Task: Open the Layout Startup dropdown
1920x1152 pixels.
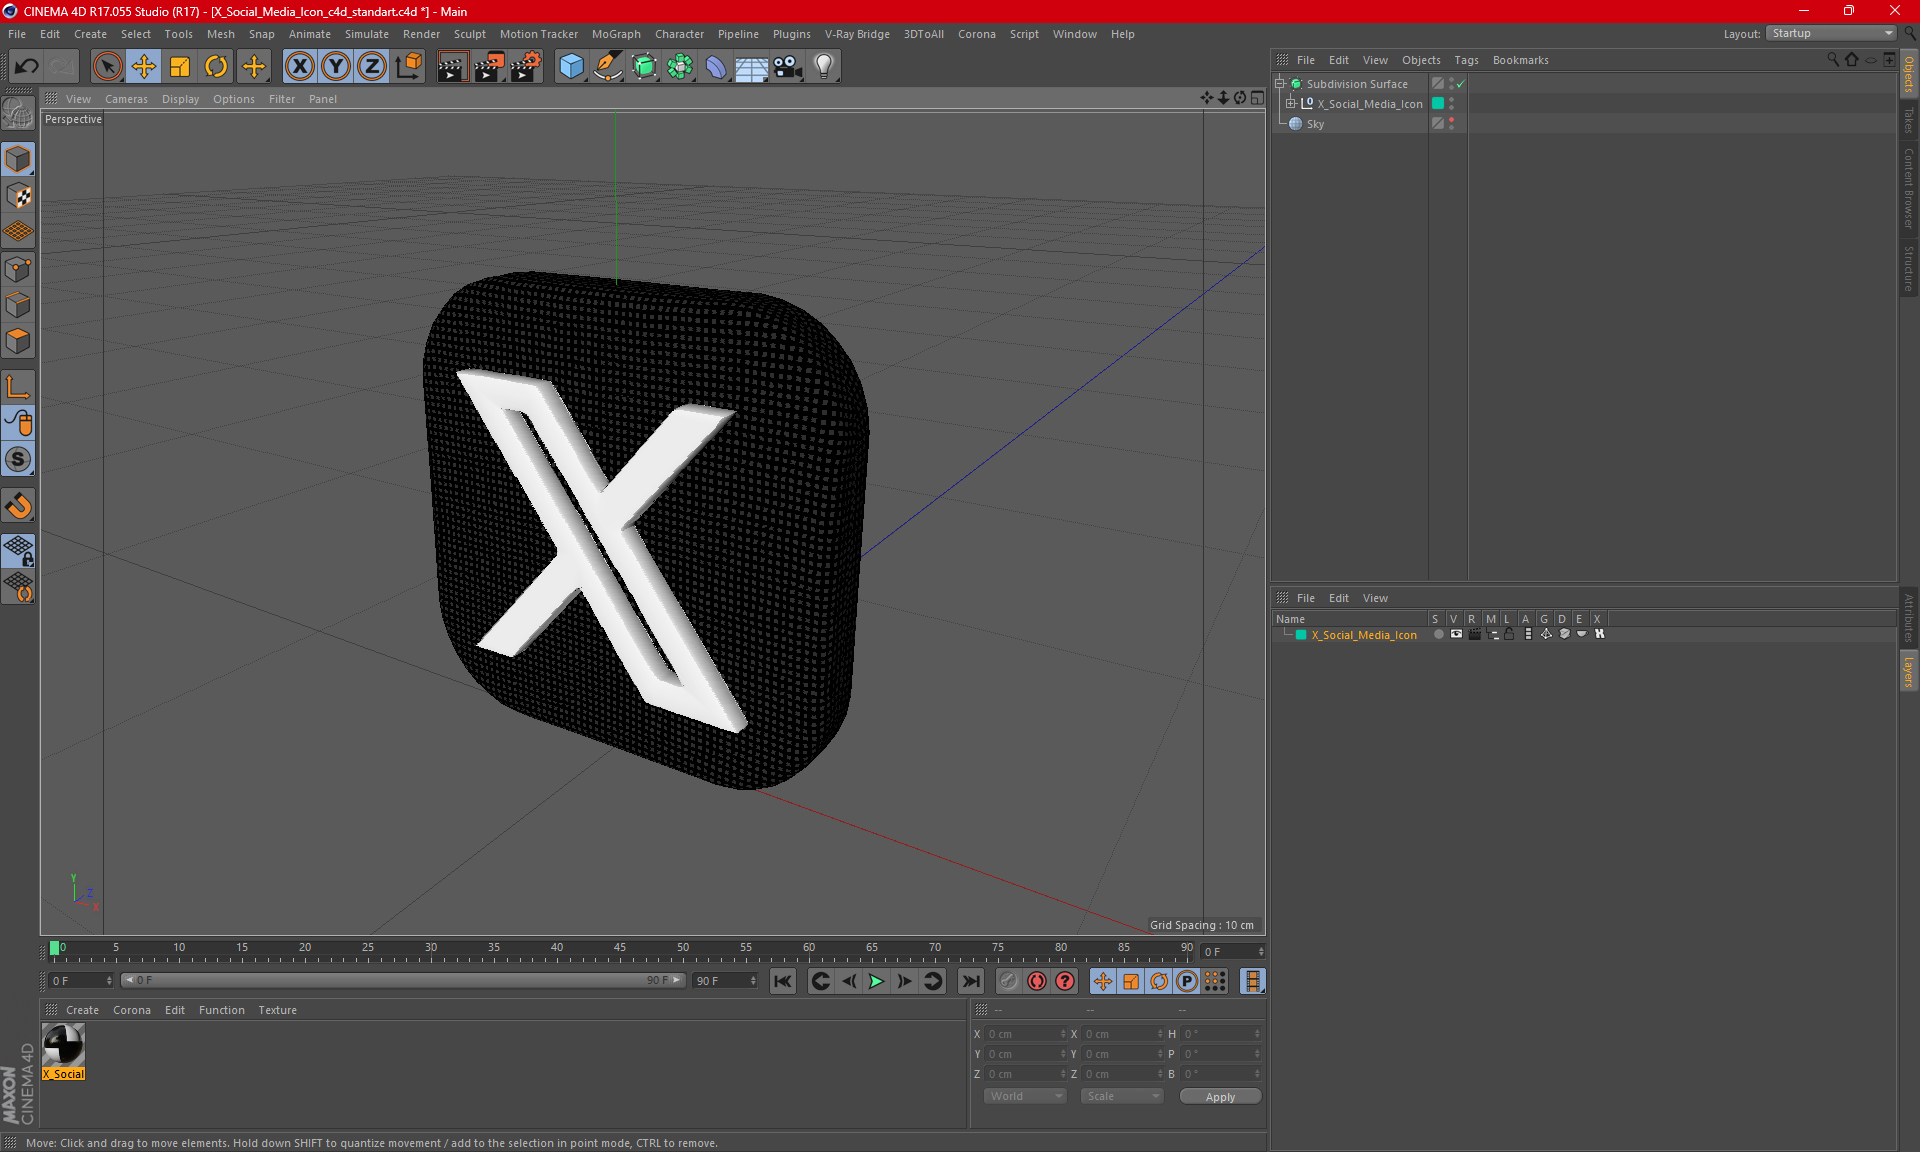Action: pos(1831,33)
